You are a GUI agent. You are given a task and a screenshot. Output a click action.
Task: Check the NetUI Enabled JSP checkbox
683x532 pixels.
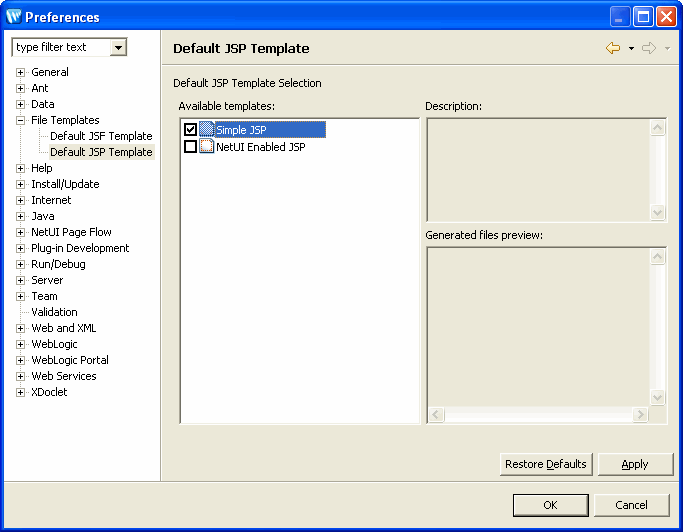coord(190,146)
